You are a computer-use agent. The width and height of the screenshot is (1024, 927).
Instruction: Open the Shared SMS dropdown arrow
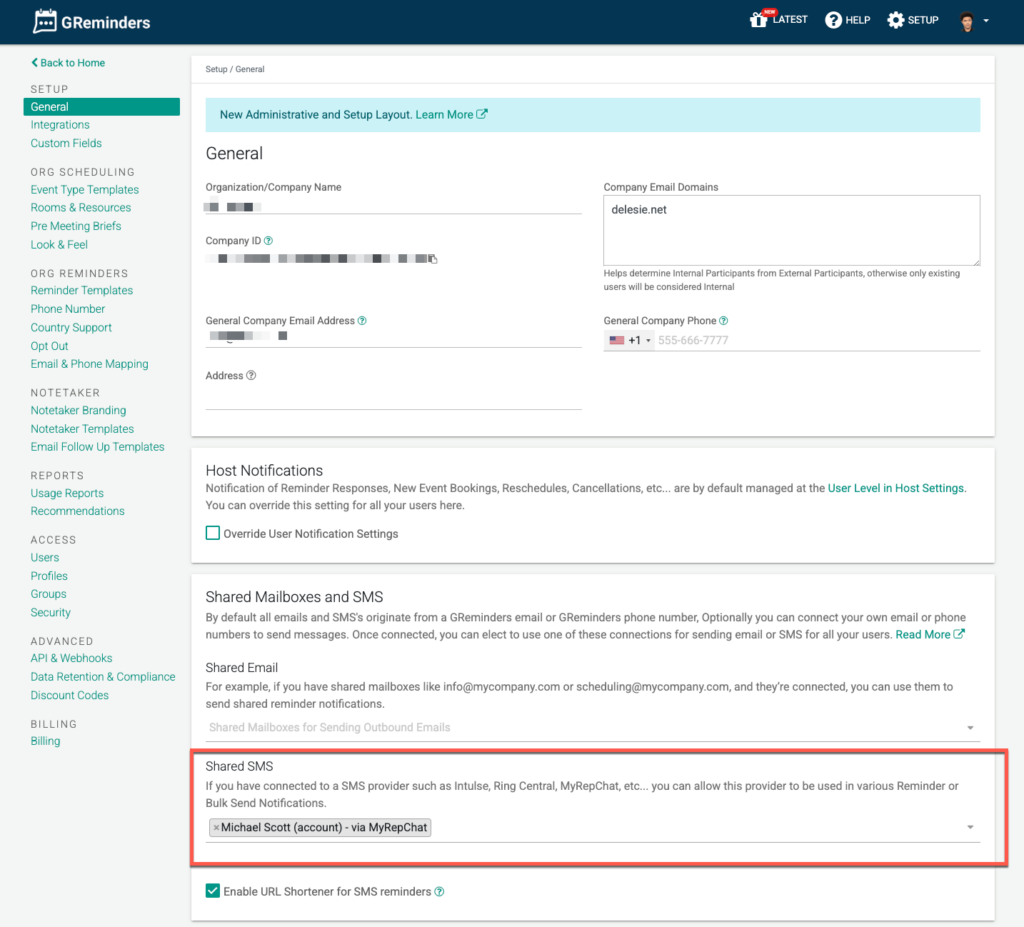969,828
